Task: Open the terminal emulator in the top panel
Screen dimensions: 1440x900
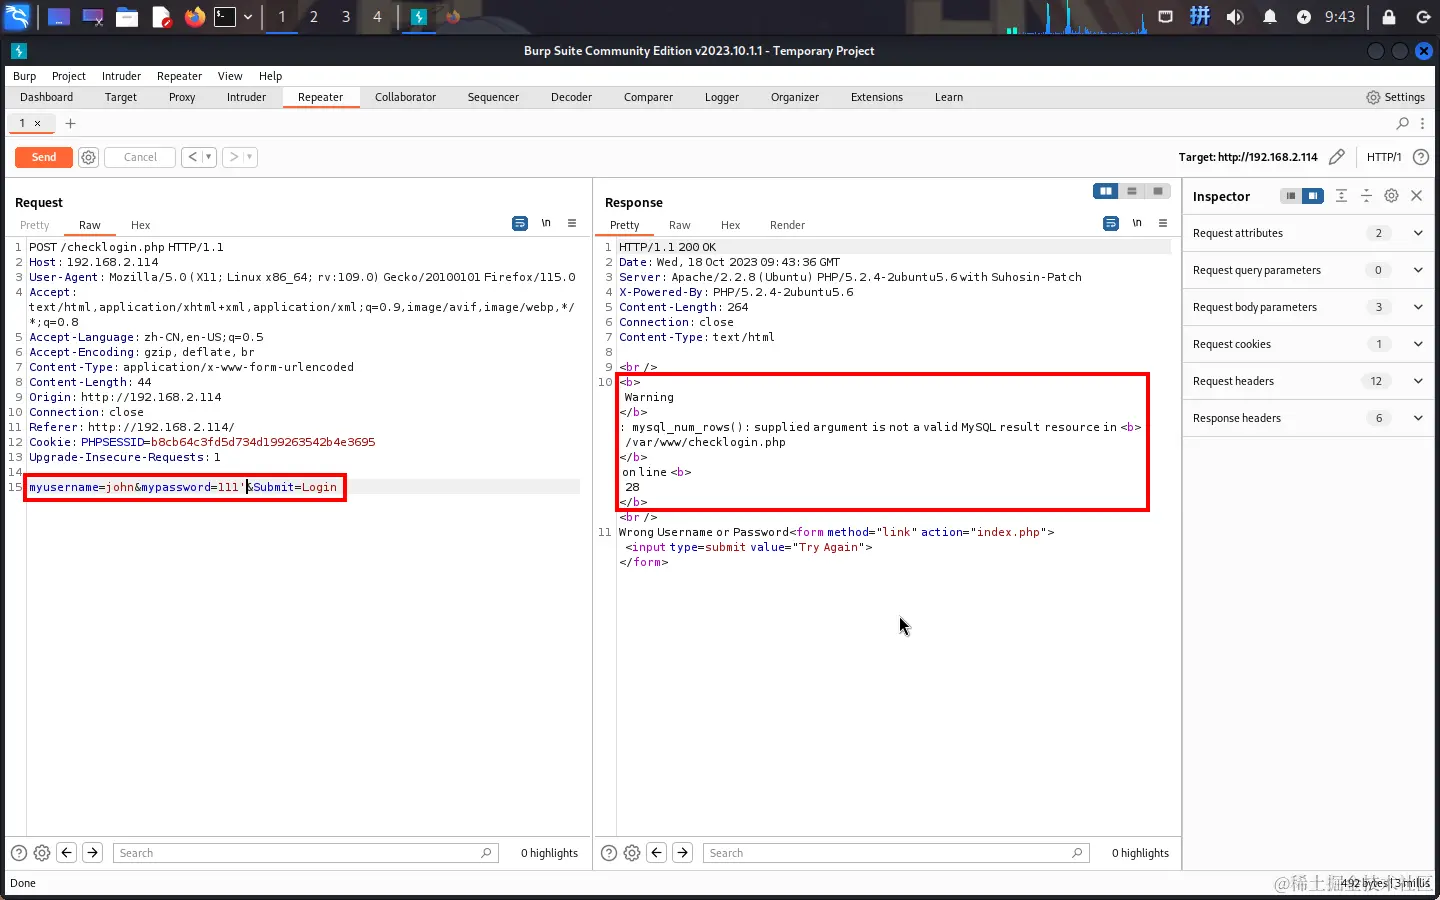Action: [x=226, y=16]
